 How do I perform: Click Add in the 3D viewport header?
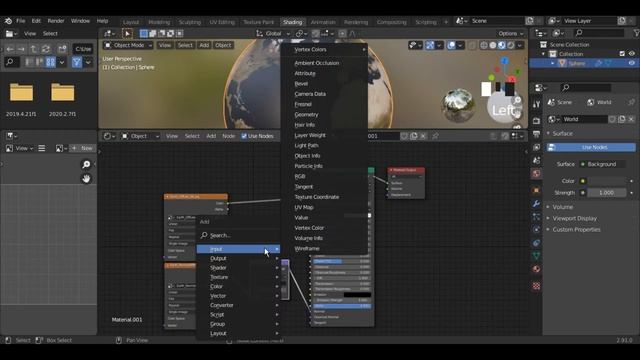pyautogui.click(x=204, y=45)
